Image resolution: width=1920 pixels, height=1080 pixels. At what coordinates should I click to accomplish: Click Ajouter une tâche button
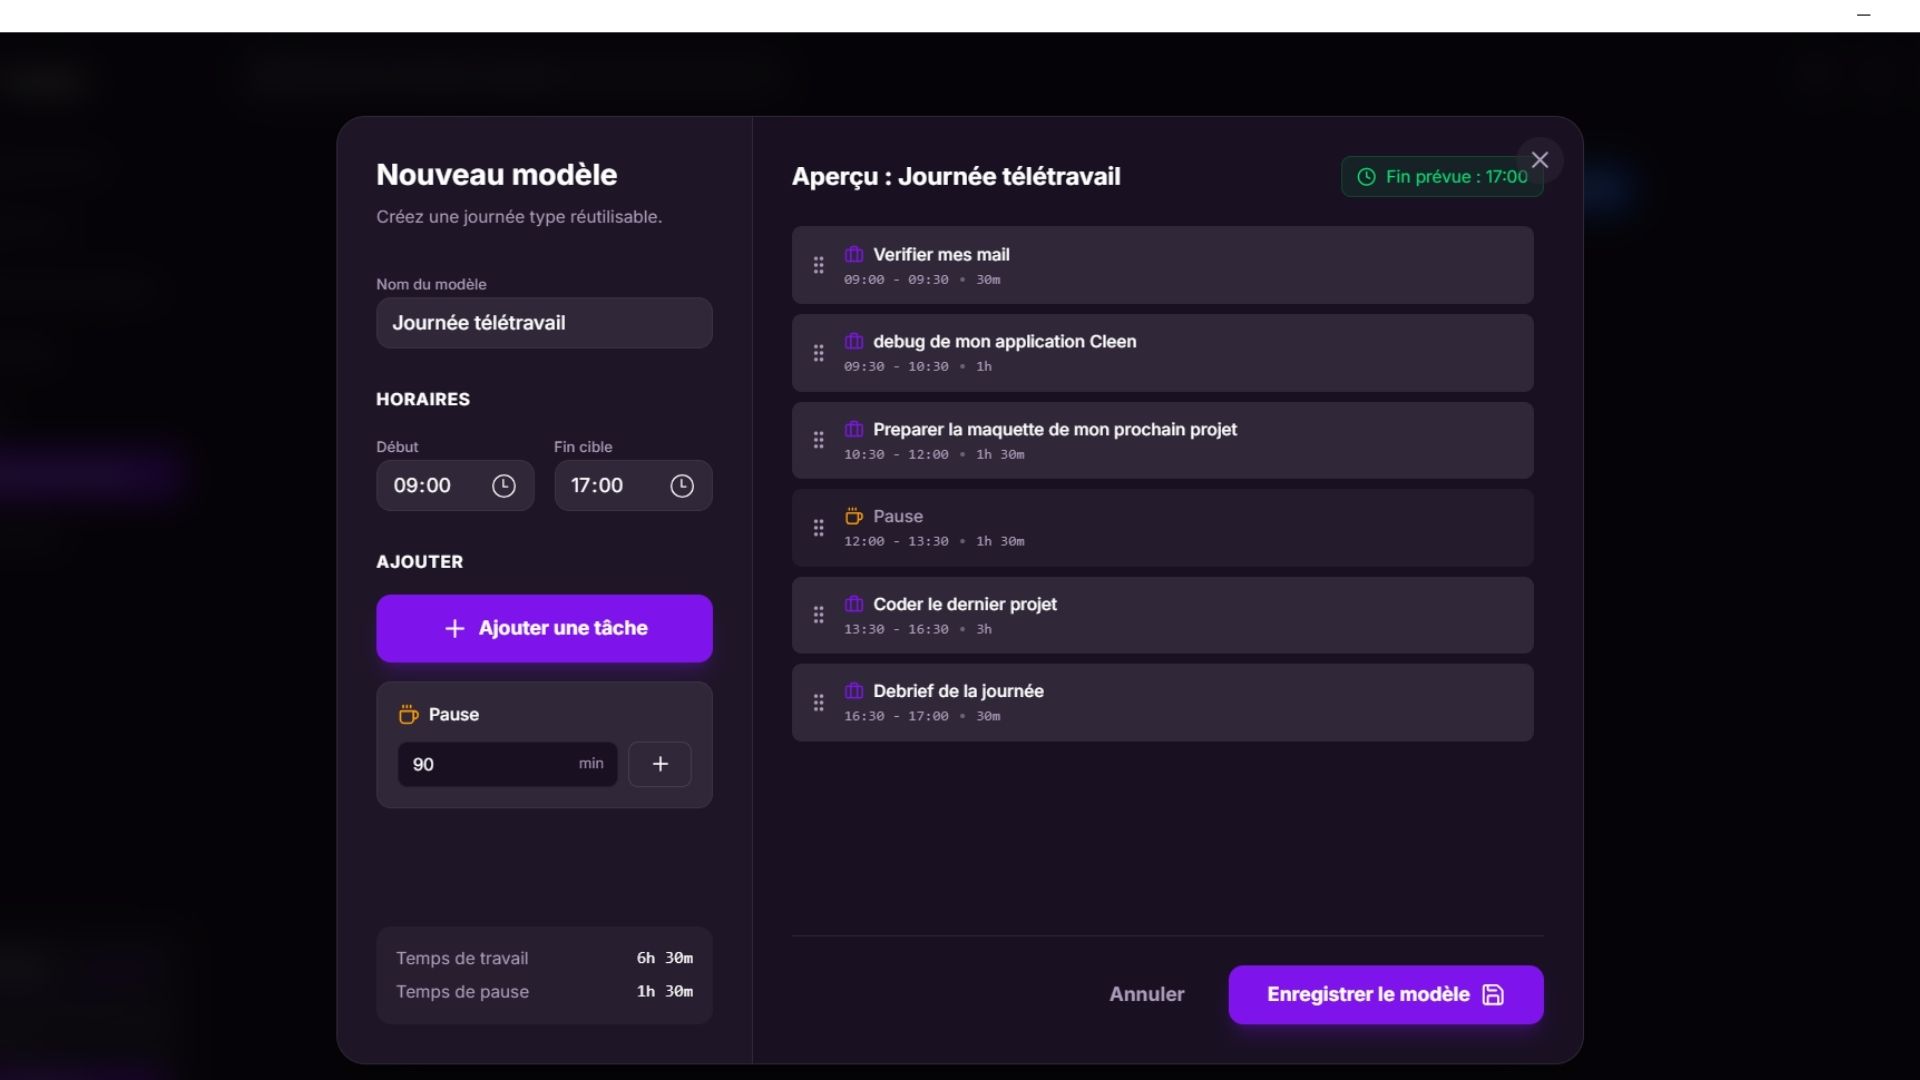pyautogui.click(x=544, y=628)
